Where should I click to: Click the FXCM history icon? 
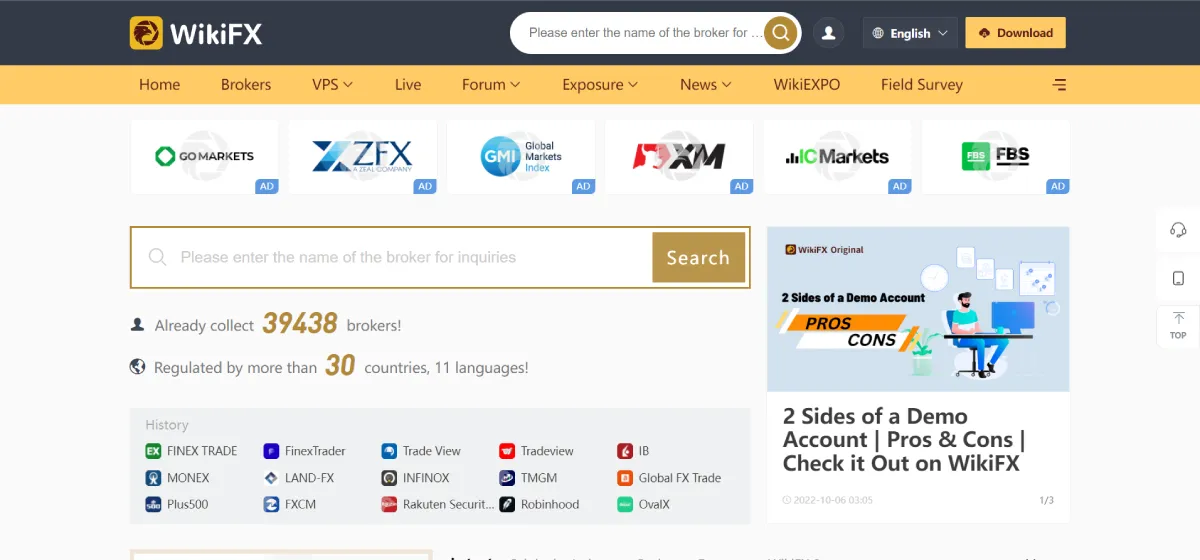(271, 505)
